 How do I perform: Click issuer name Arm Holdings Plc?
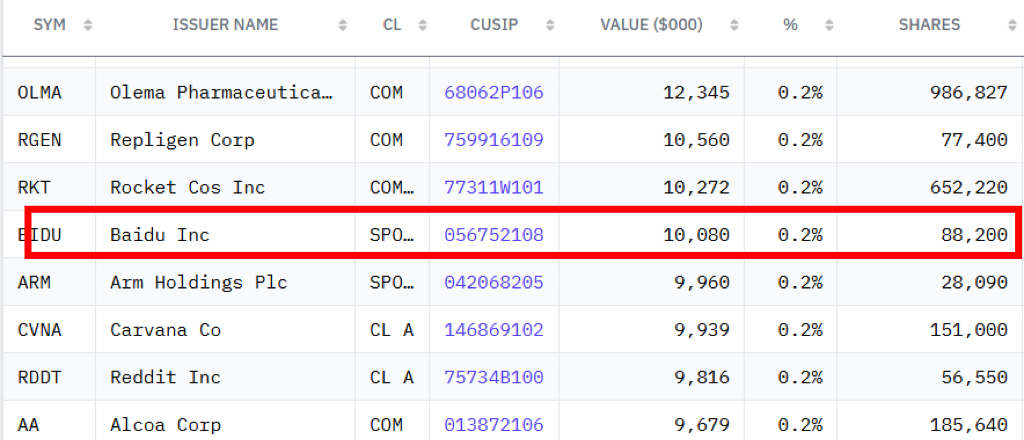pos(199,282)
